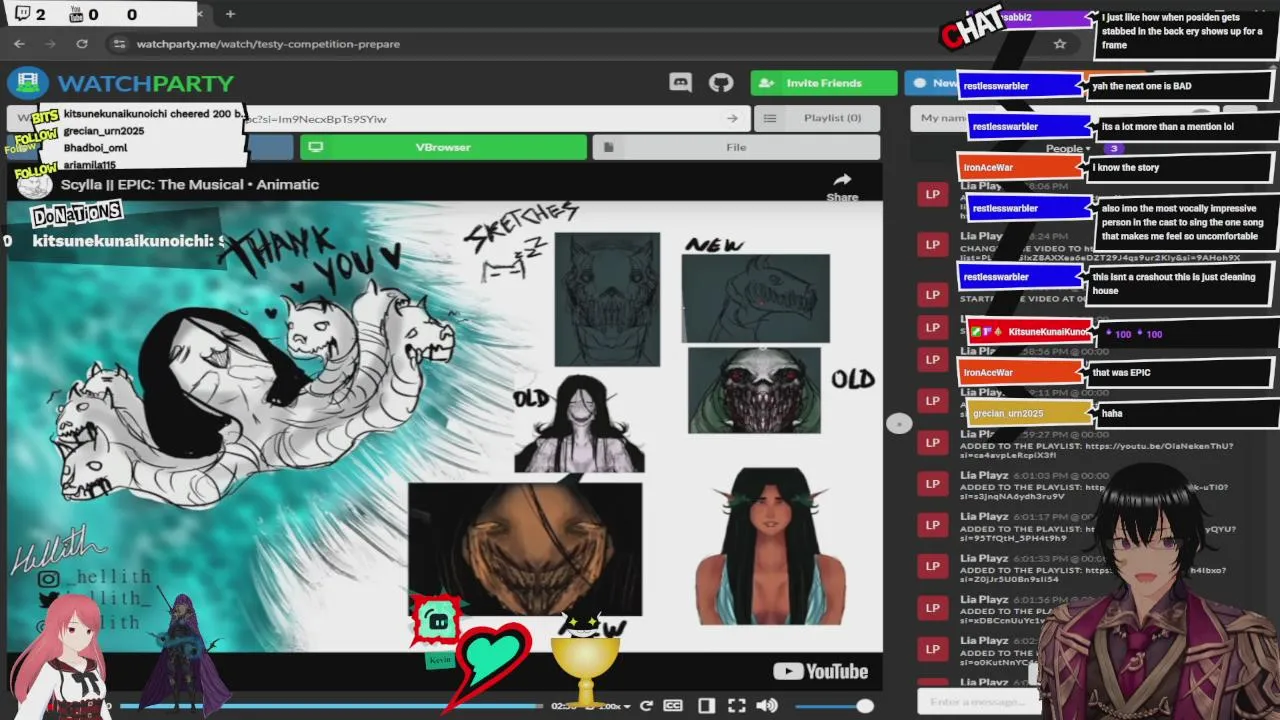This screenshot has width=1280, height=720.
Task: Toggle closed captions CC in player
Action: (673, 706)
